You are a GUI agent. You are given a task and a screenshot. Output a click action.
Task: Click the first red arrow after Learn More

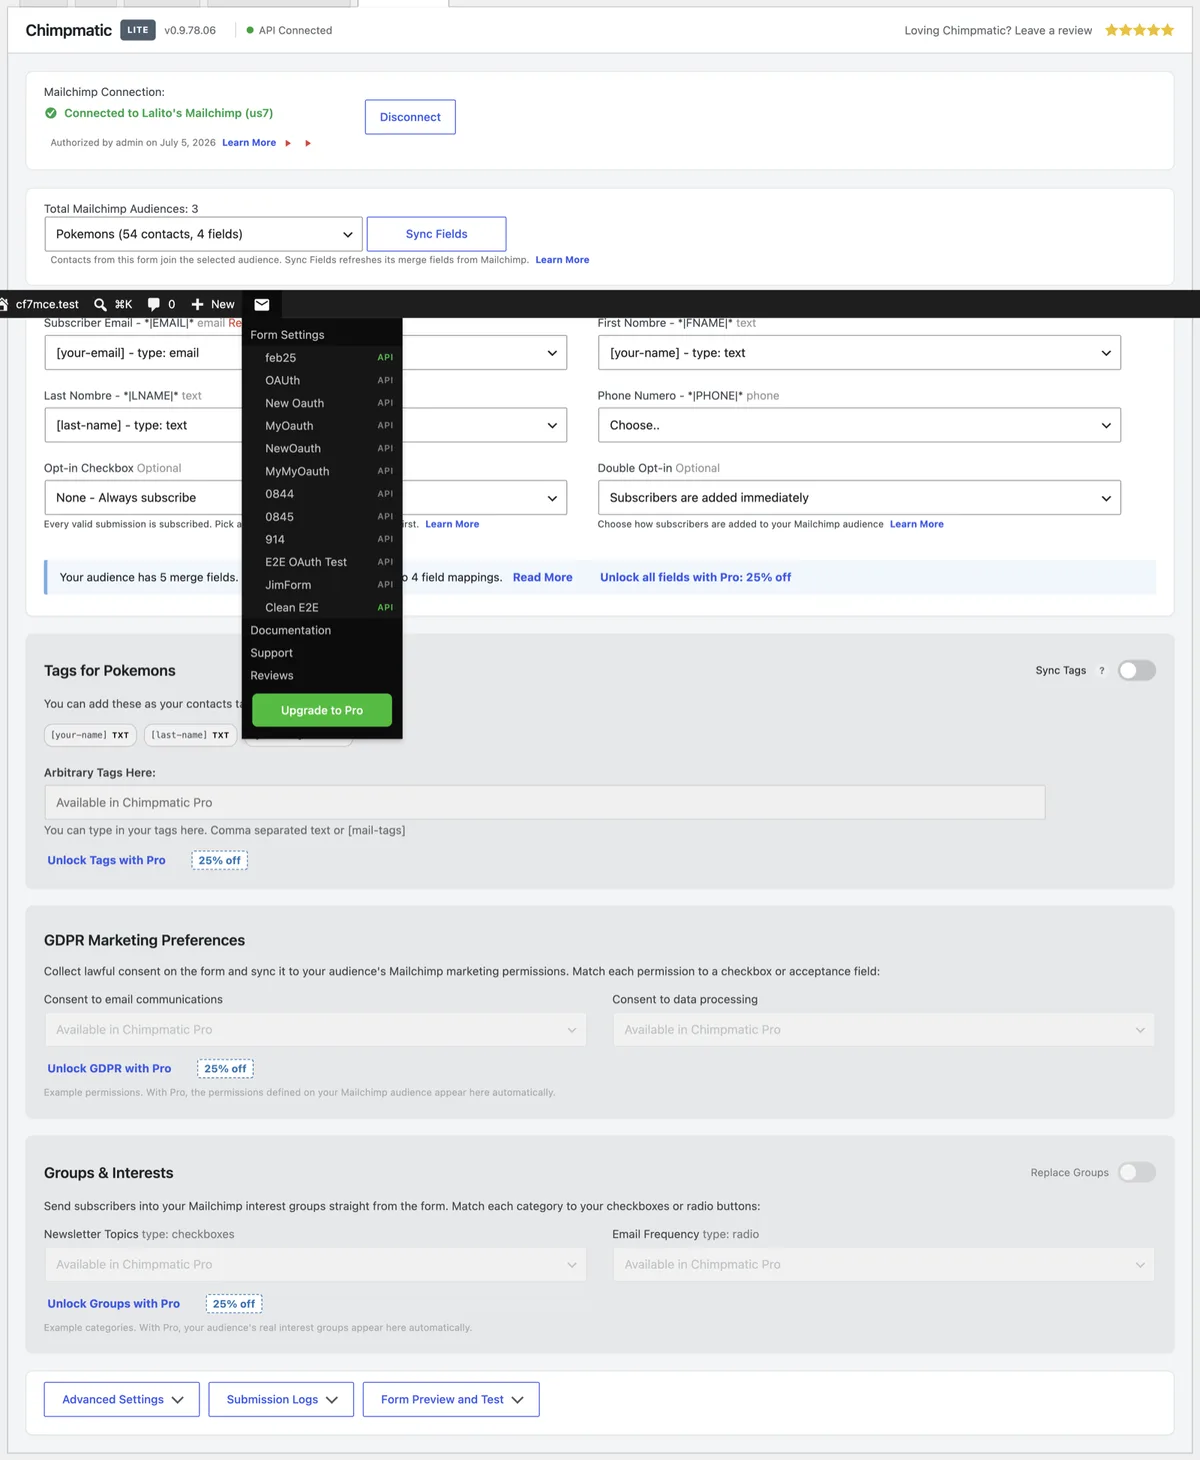288,143
